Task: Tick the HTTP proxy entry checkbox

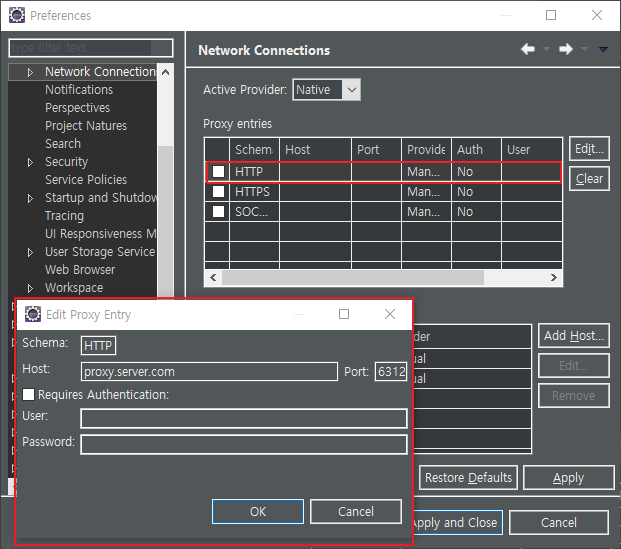Action: coord(218,172)
